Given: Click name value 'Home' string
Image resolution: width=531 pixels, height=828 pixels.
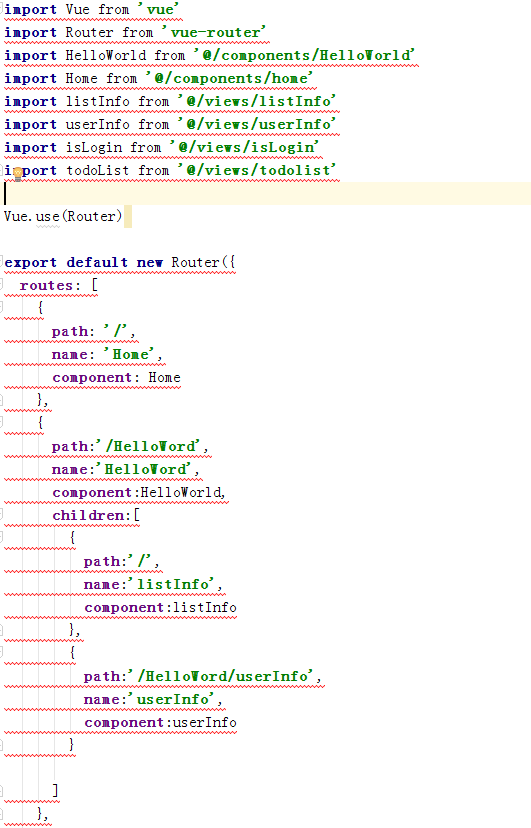Looking at the screenshot, I should pyautogui.click(x=130, y=354).
